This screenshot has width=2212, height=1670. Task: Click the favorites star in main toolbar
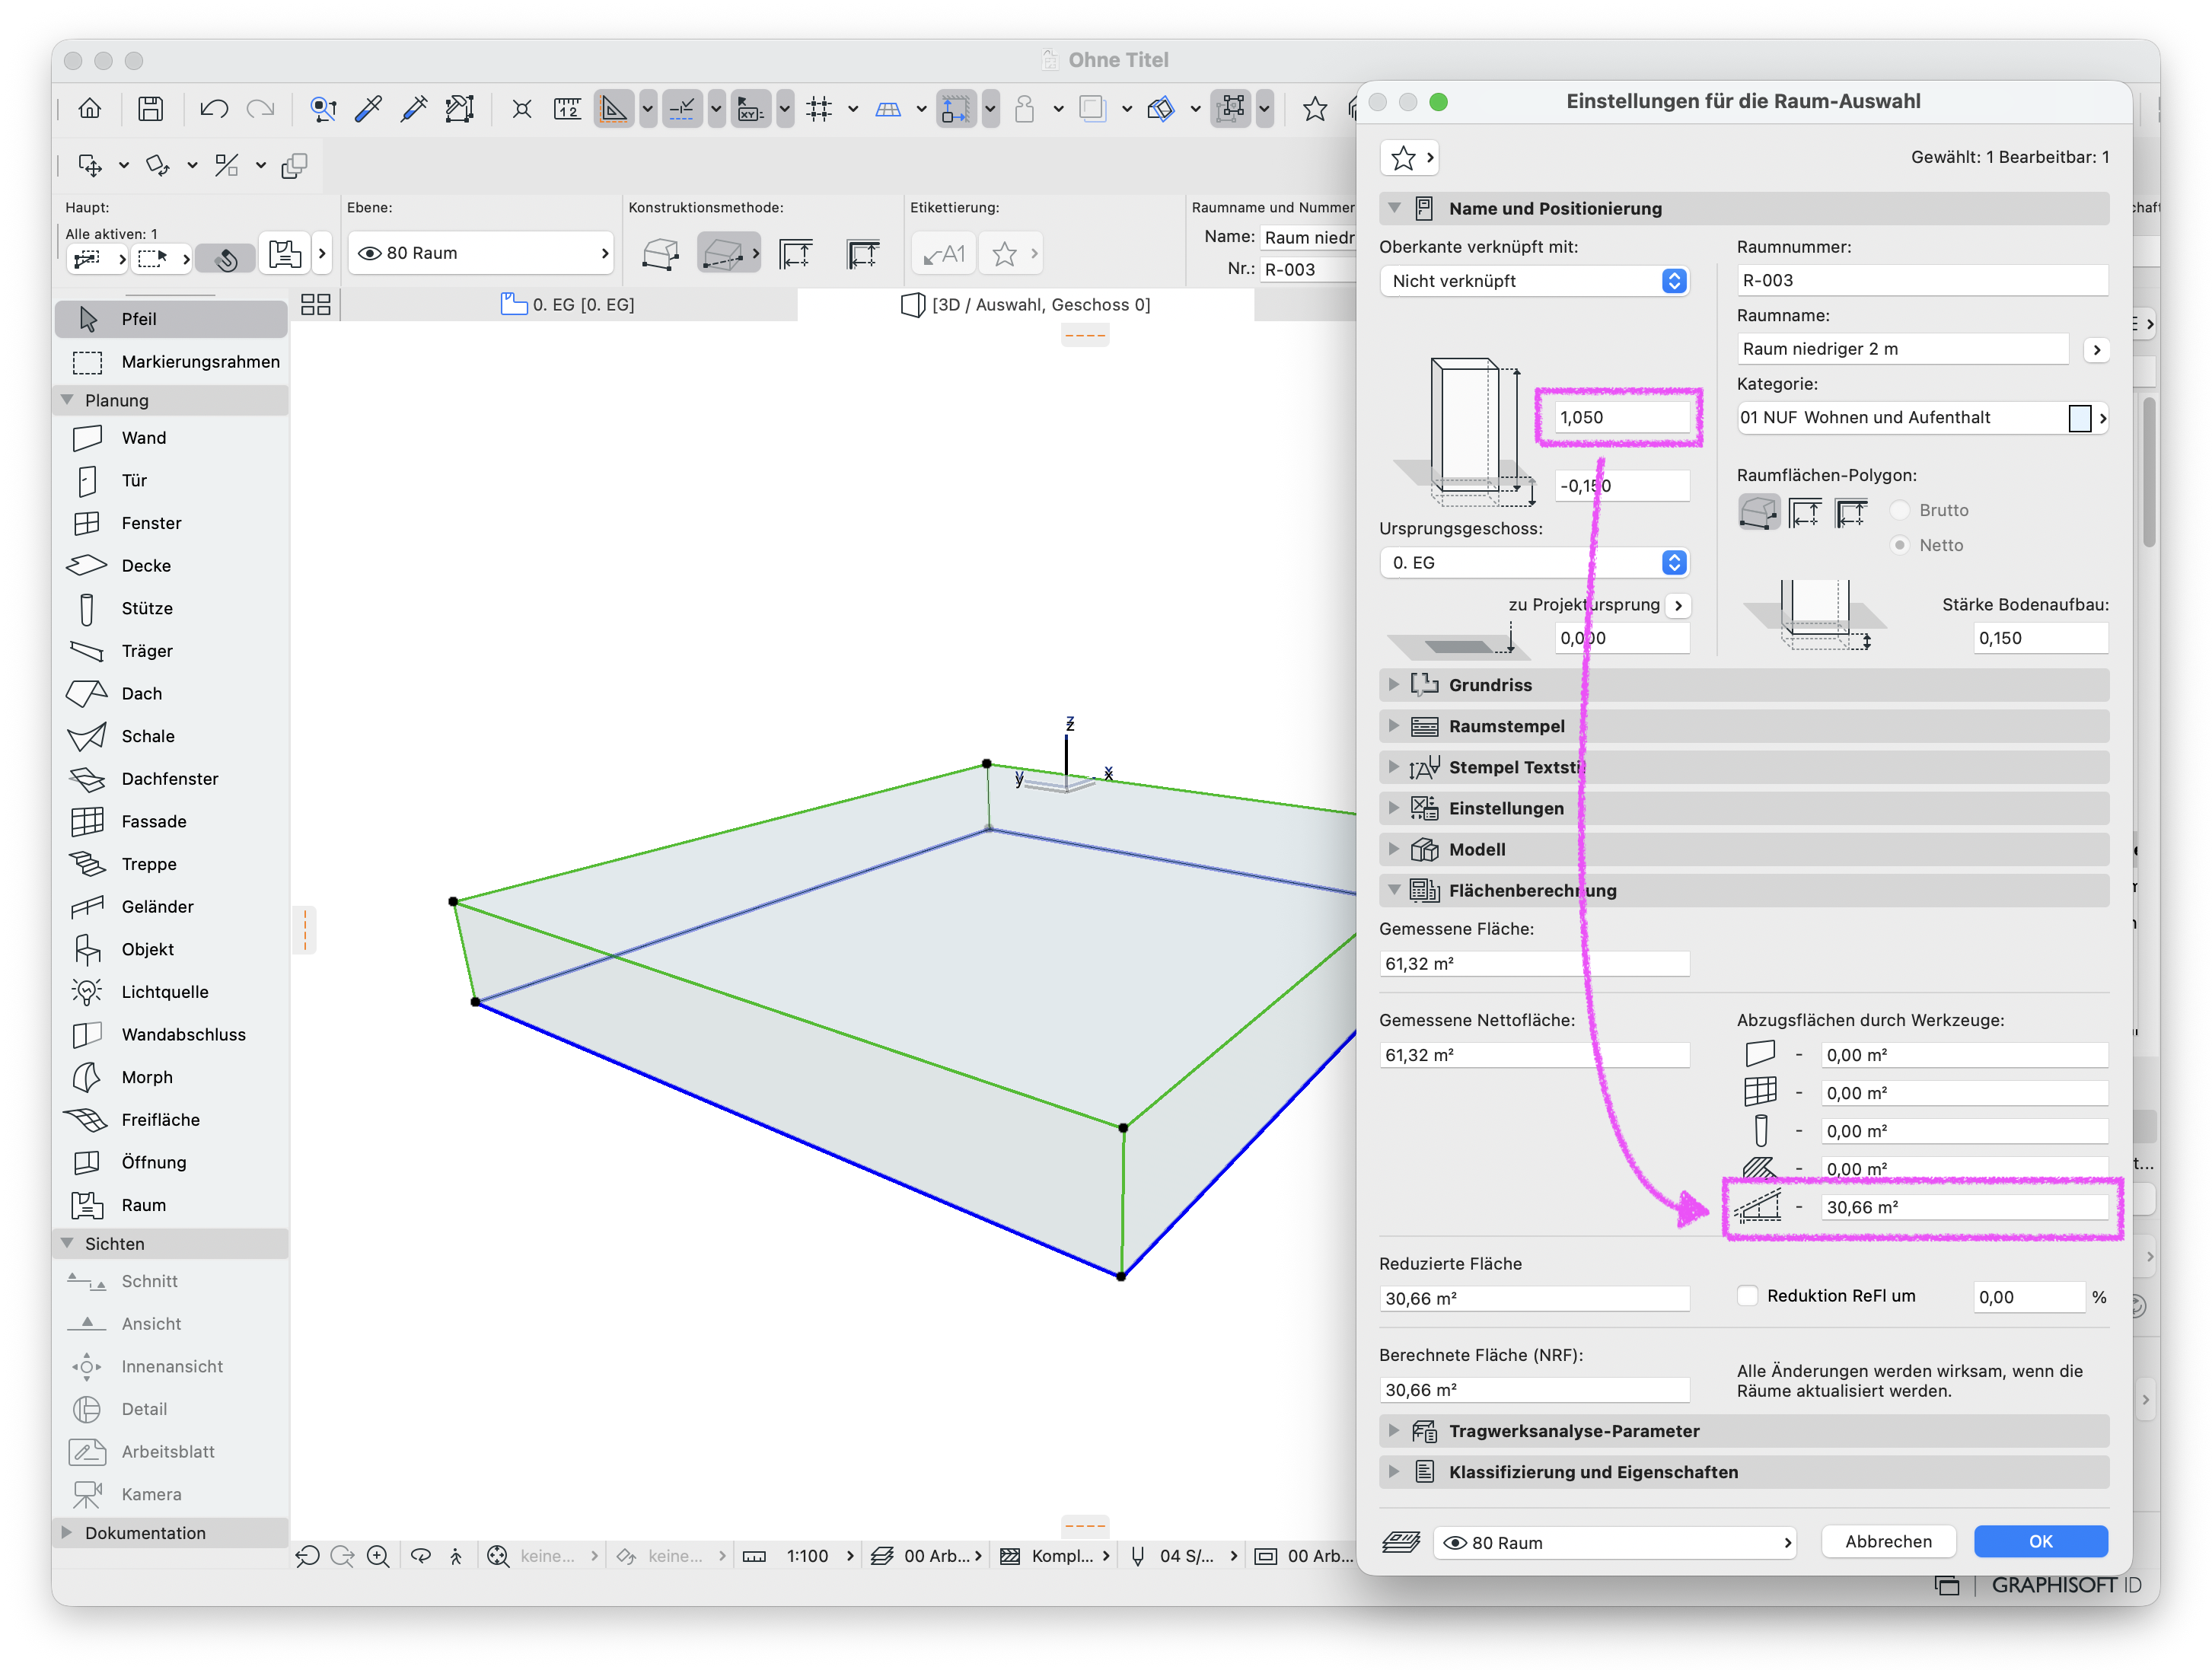1314,109
